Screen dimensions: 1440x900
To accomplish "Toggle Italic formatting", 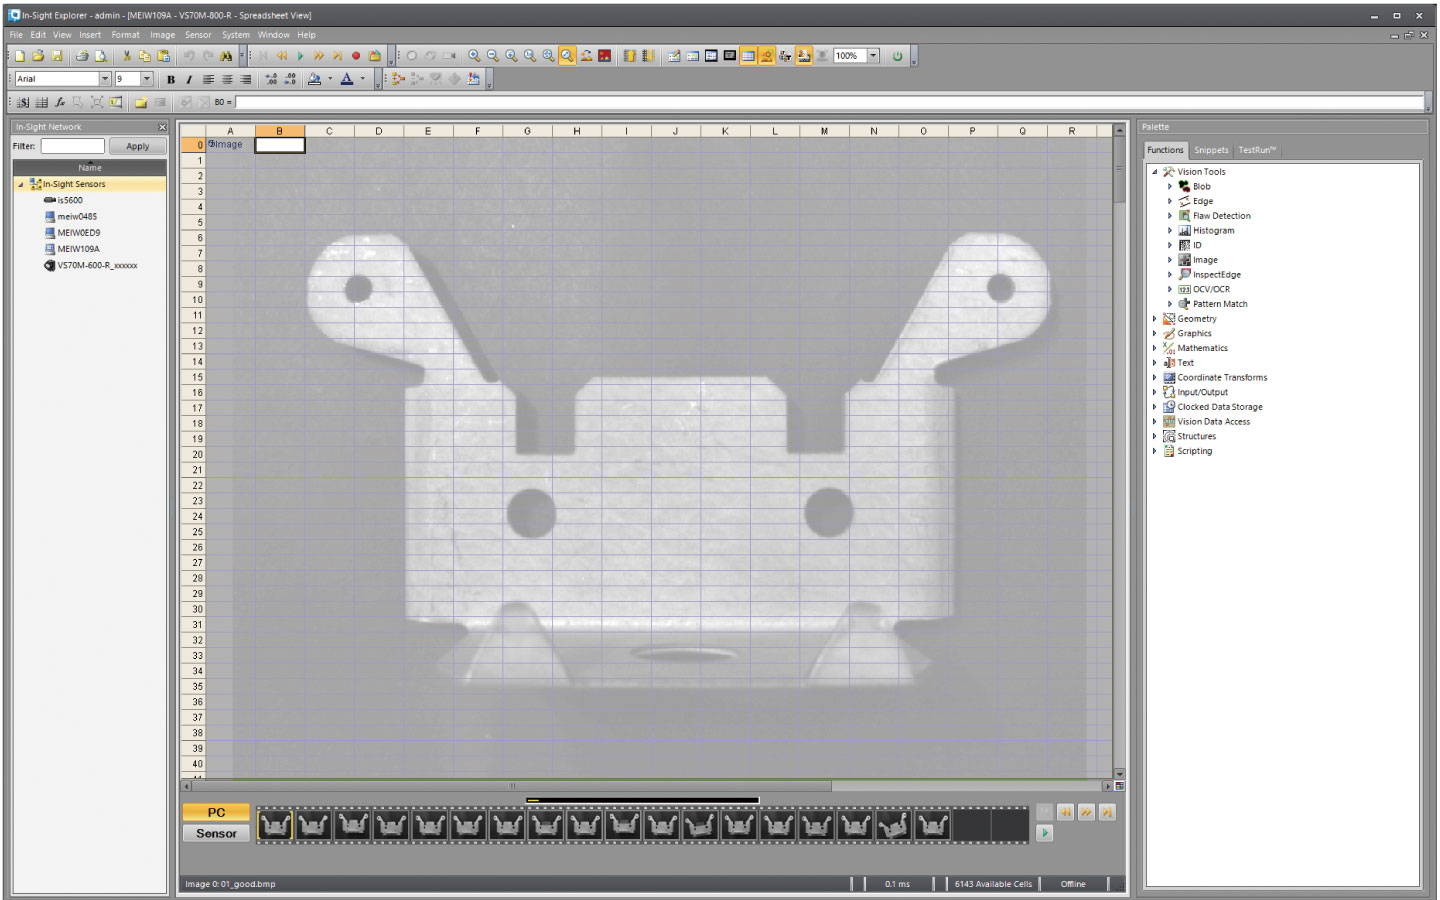I will tap(189, 79).
